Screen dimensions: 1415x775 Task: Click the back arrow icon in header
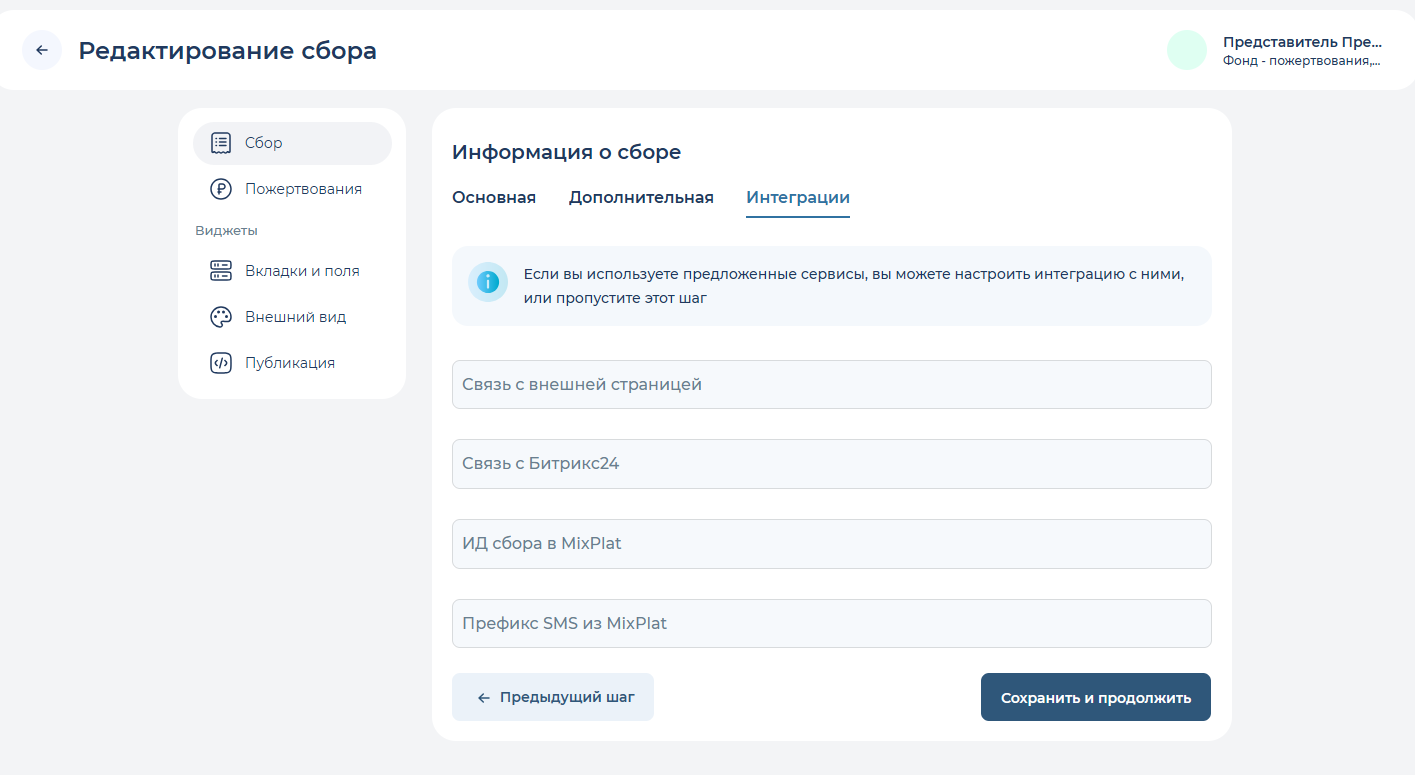[42, 50]
